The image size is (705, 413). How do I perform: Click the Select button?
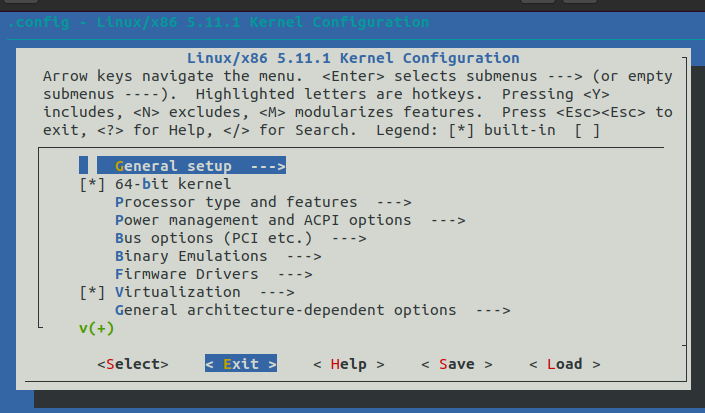(133, 364)
